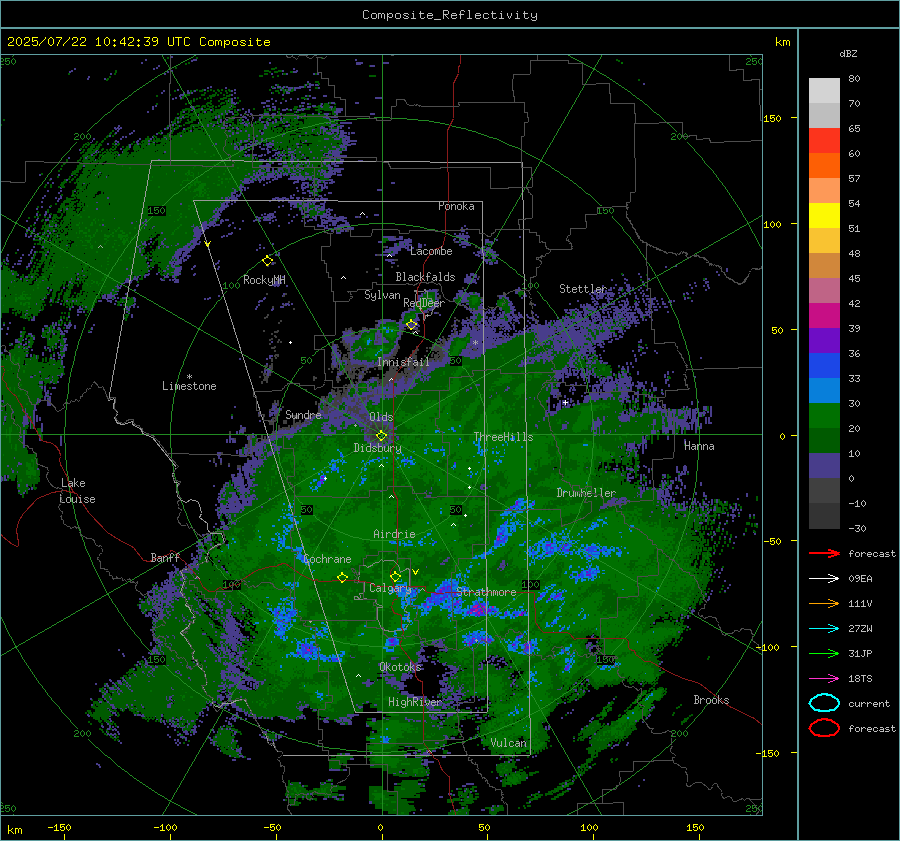Select the red forecast ellipse icon
900x841 pixels.
click(824, 728)
